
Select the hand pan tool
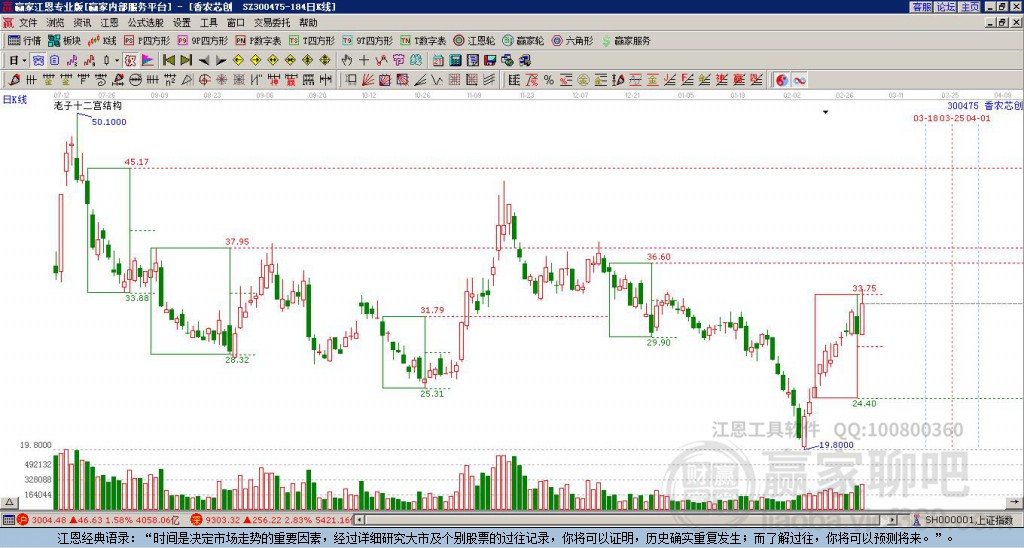347,61
